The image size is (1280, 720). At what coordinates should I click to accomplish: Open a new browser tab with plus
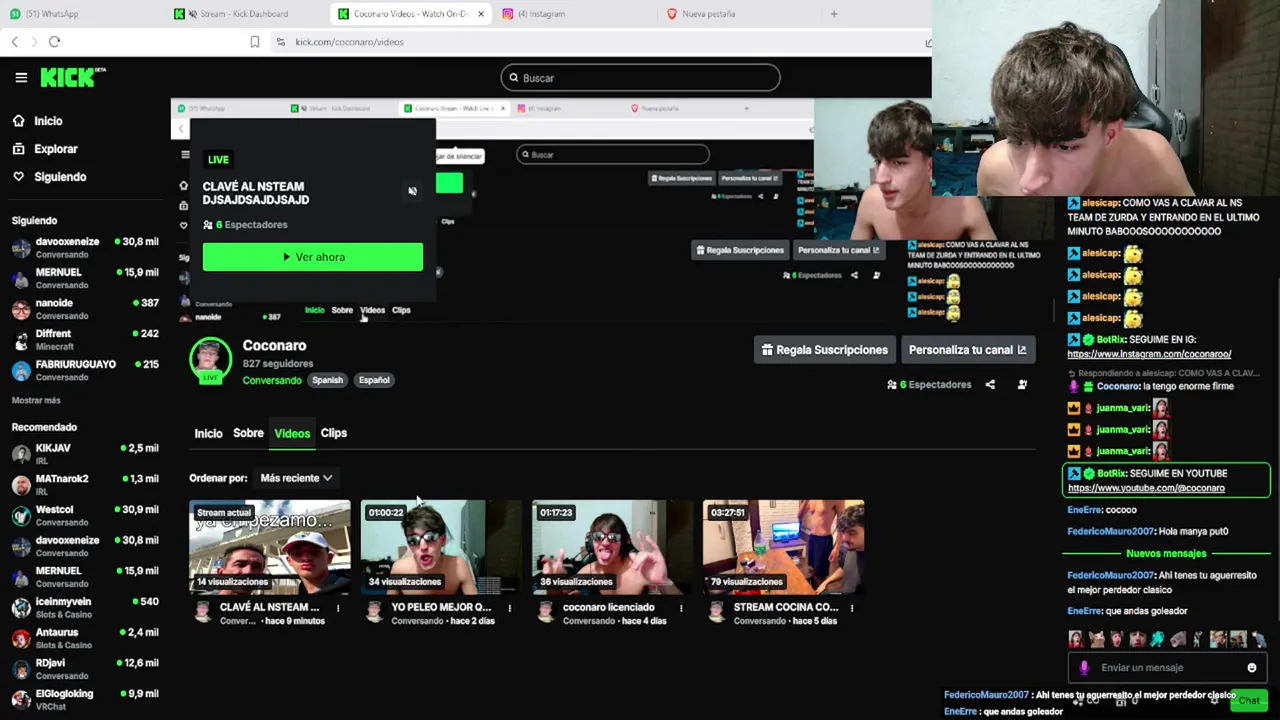834,14
